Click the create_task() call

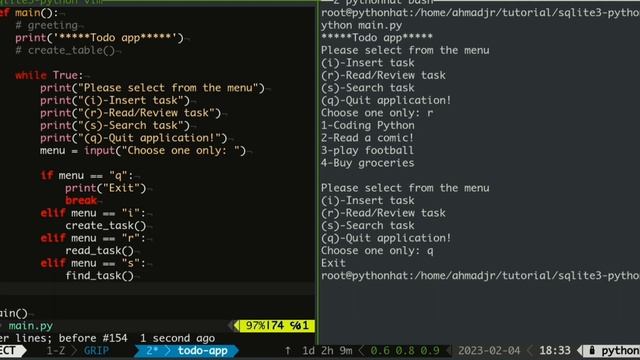pyautogui.click(x=106, y=226)
